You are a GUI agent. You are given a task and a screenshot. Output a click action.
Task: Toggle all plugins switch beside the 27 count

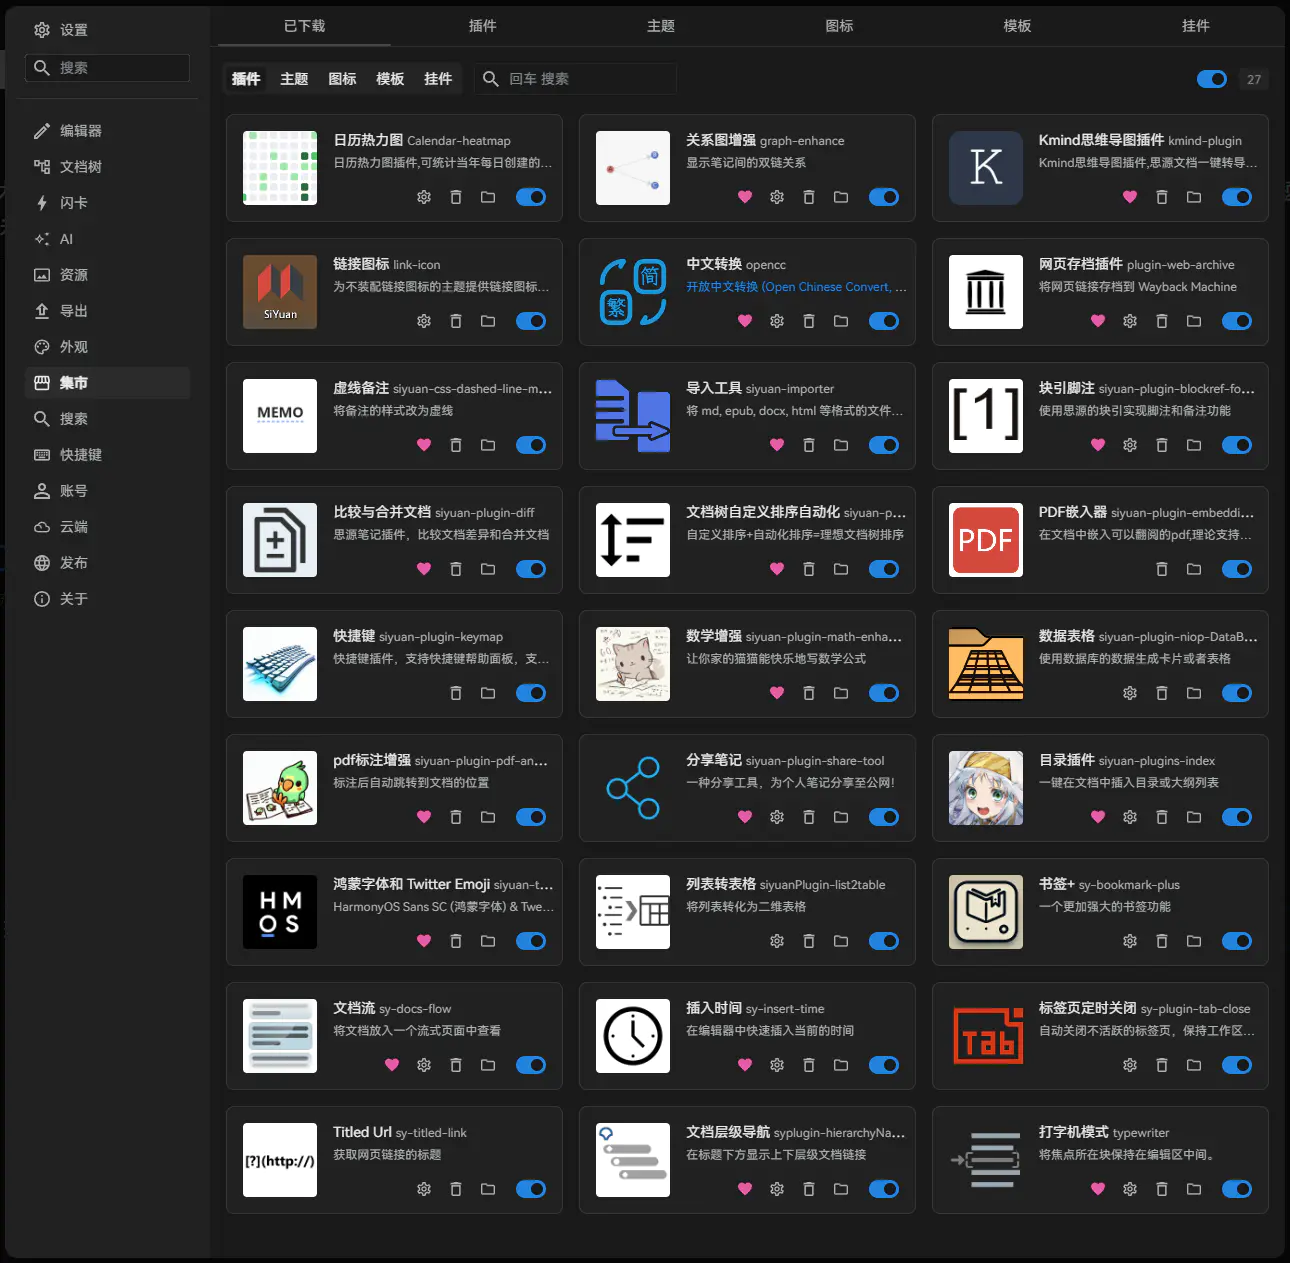1212,79
